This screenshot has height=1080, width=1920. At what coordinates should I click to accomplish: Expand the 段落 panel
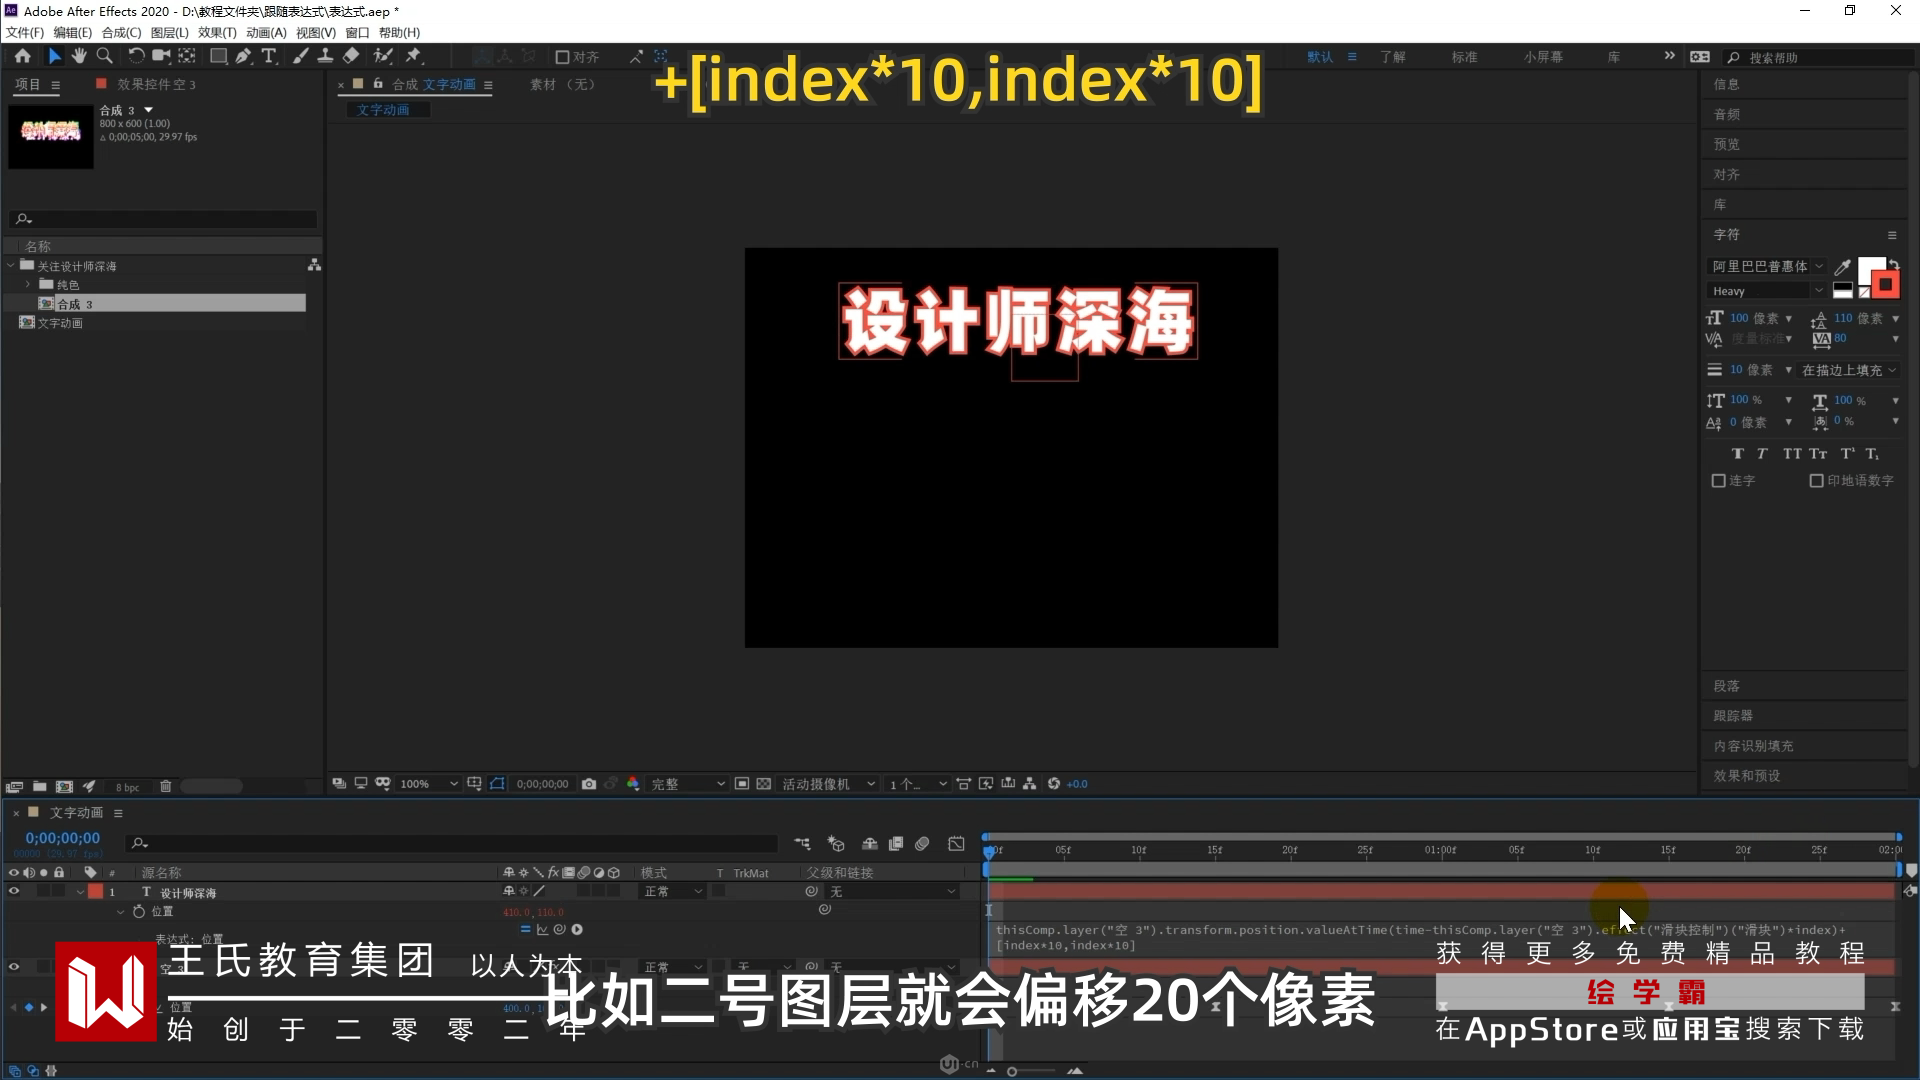1726,686
